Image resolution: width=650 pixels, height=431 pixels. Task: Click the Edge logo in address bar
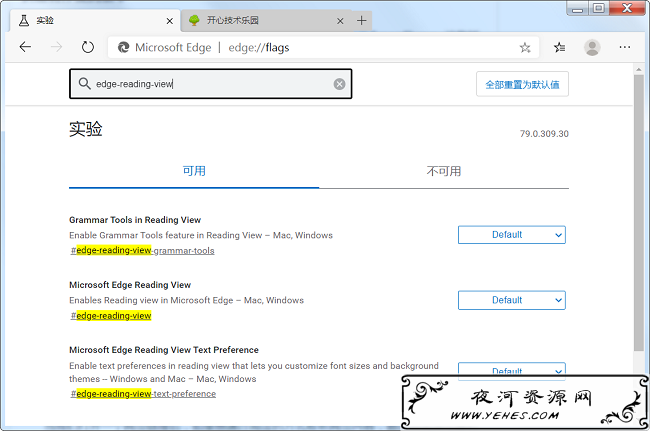(x=123, y=48)
